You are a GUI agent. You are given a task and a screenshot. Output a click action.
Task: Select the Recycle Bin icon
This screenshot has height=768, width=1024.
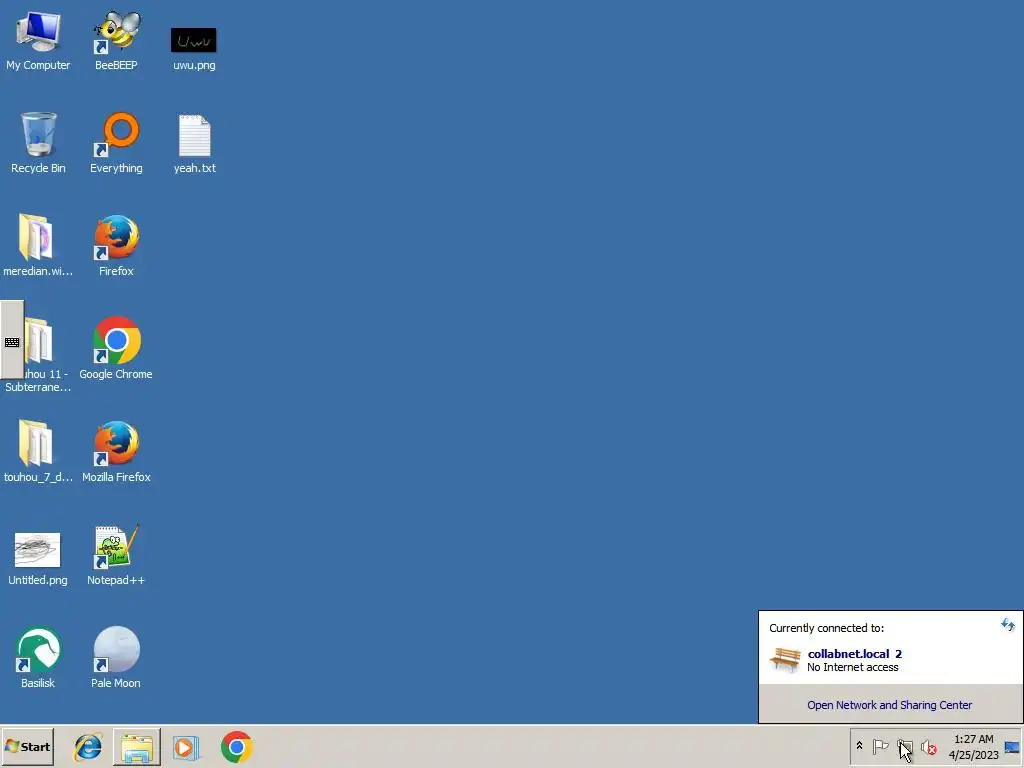click(x=38, y=143)
